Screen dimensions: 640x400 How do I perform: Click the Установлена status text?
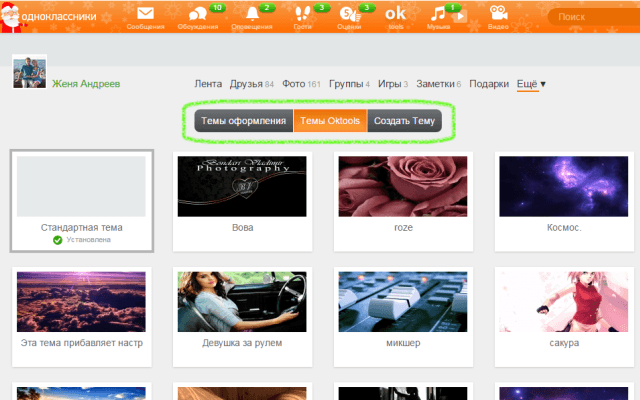tap(89, 240)
